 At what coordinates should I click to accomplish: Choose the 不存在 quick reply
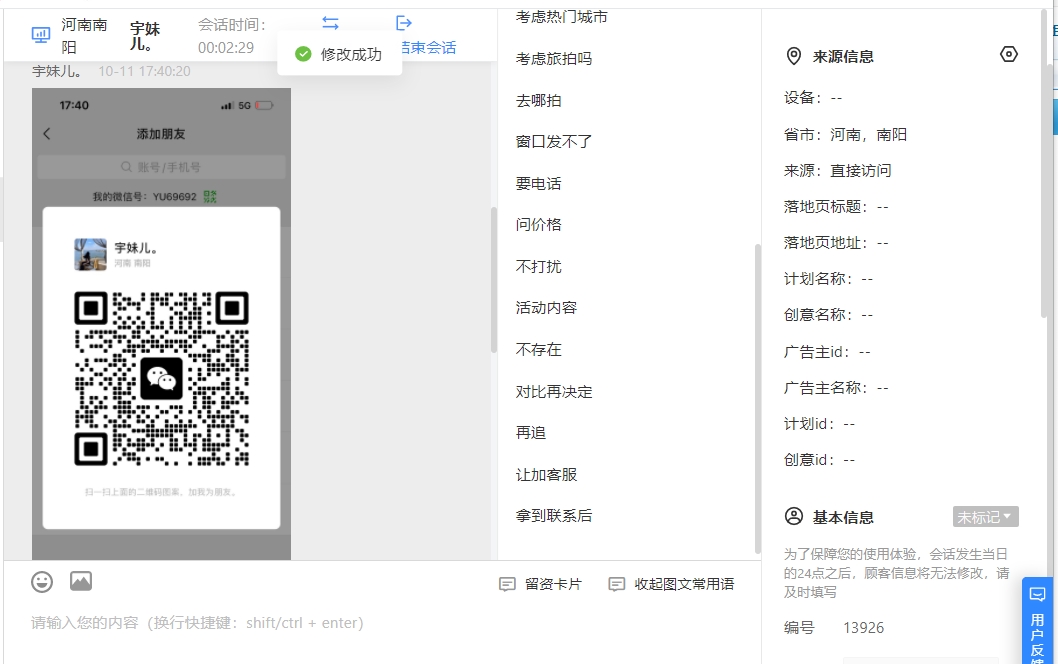pos(538,350)
